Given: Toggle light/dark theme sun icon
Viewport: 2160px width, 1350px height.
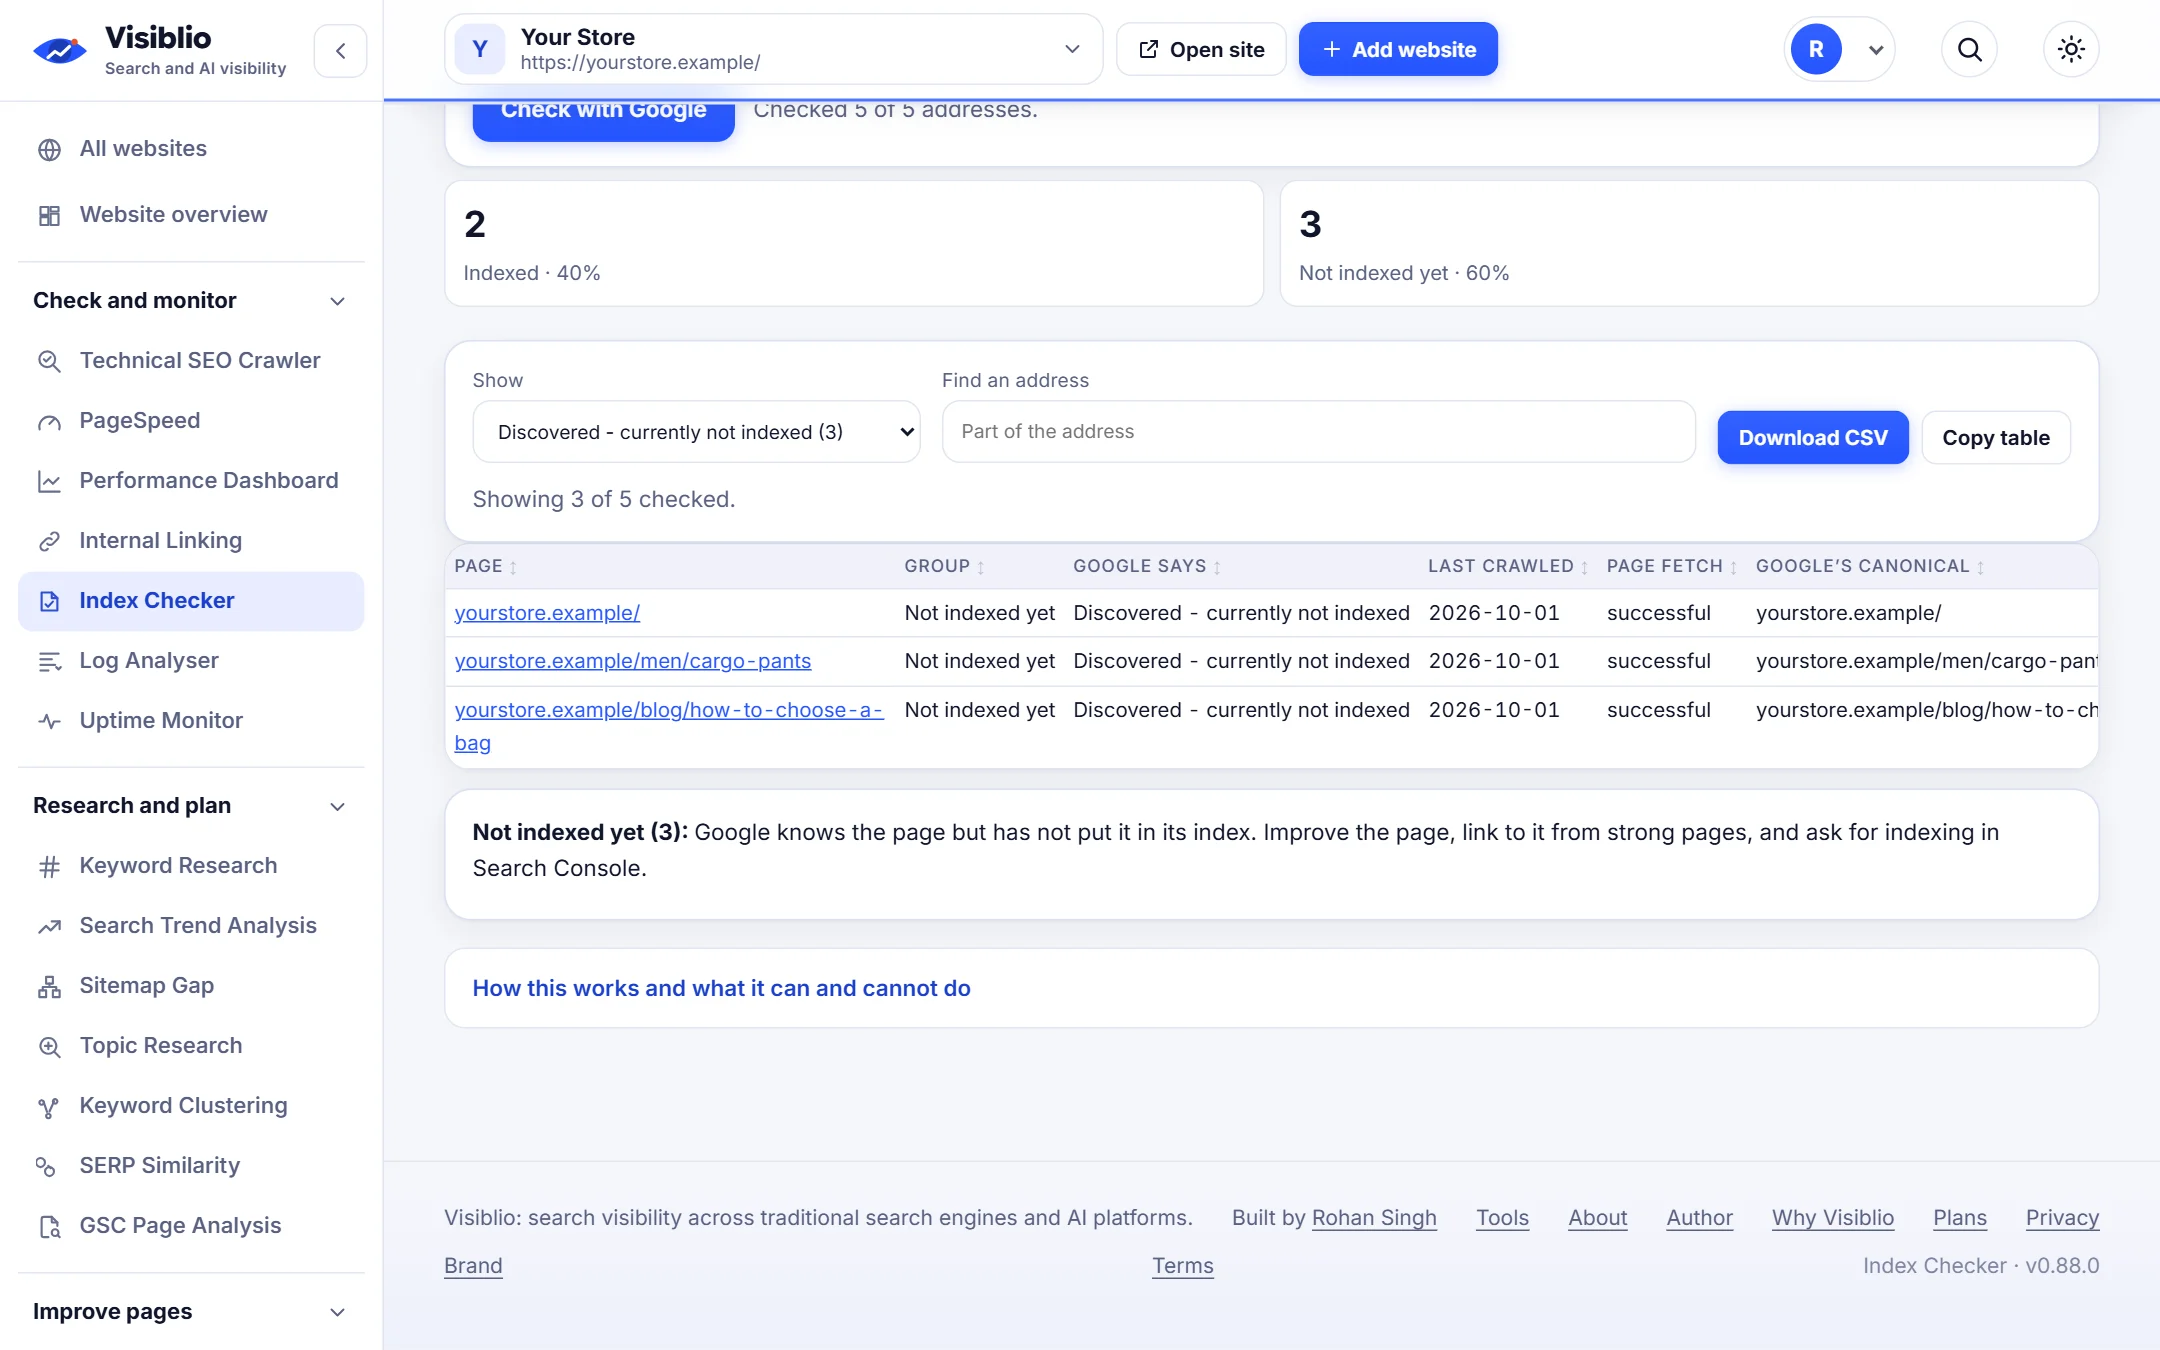Looking at the screenshot, I should click(x=2071, y=49).
